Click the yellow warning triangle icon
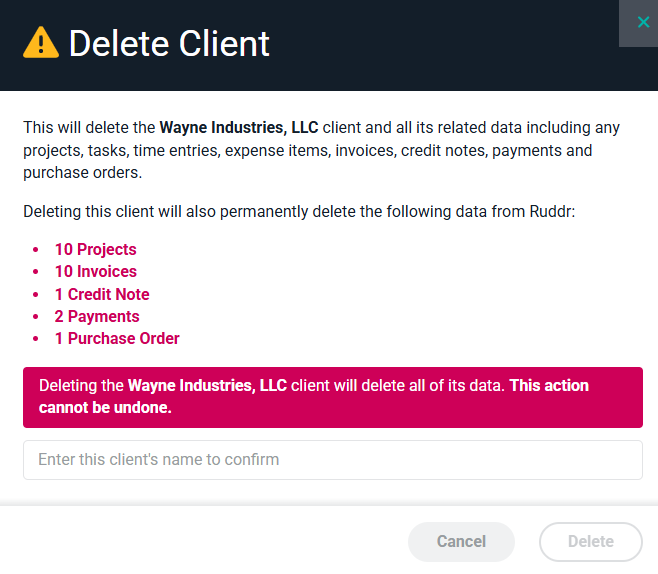 pyautogui.click(x=41, y=42)
